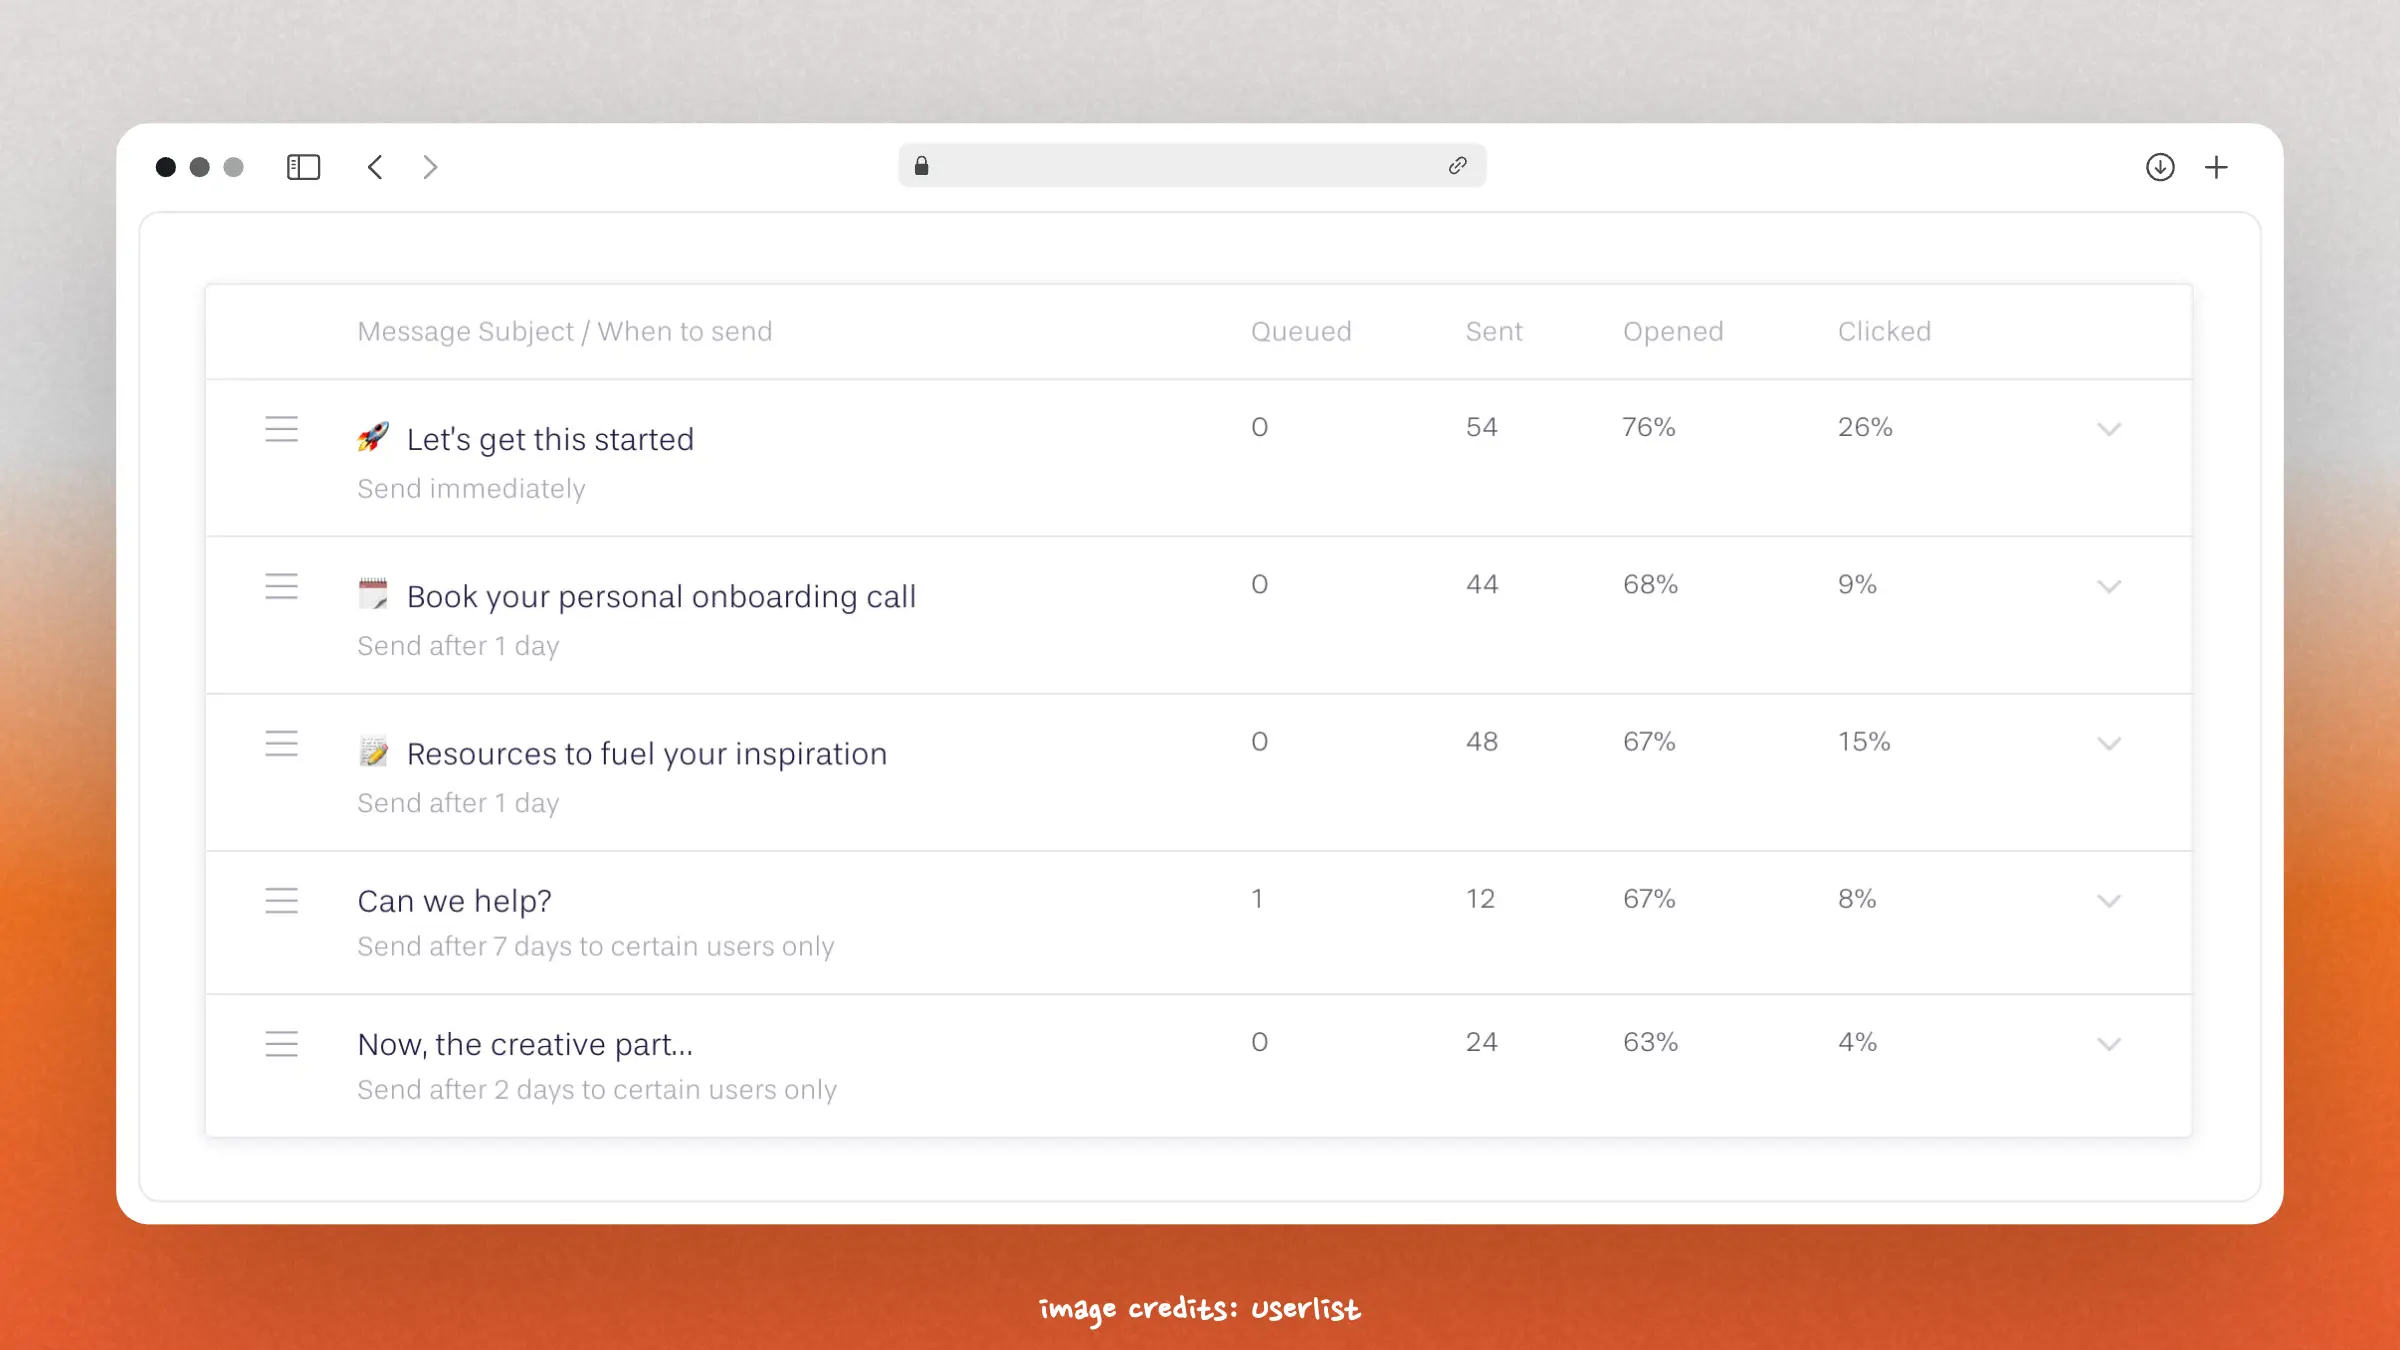Sort by the Queued column header
Screen dimensions: 2400x1350
coord(1300,331)
